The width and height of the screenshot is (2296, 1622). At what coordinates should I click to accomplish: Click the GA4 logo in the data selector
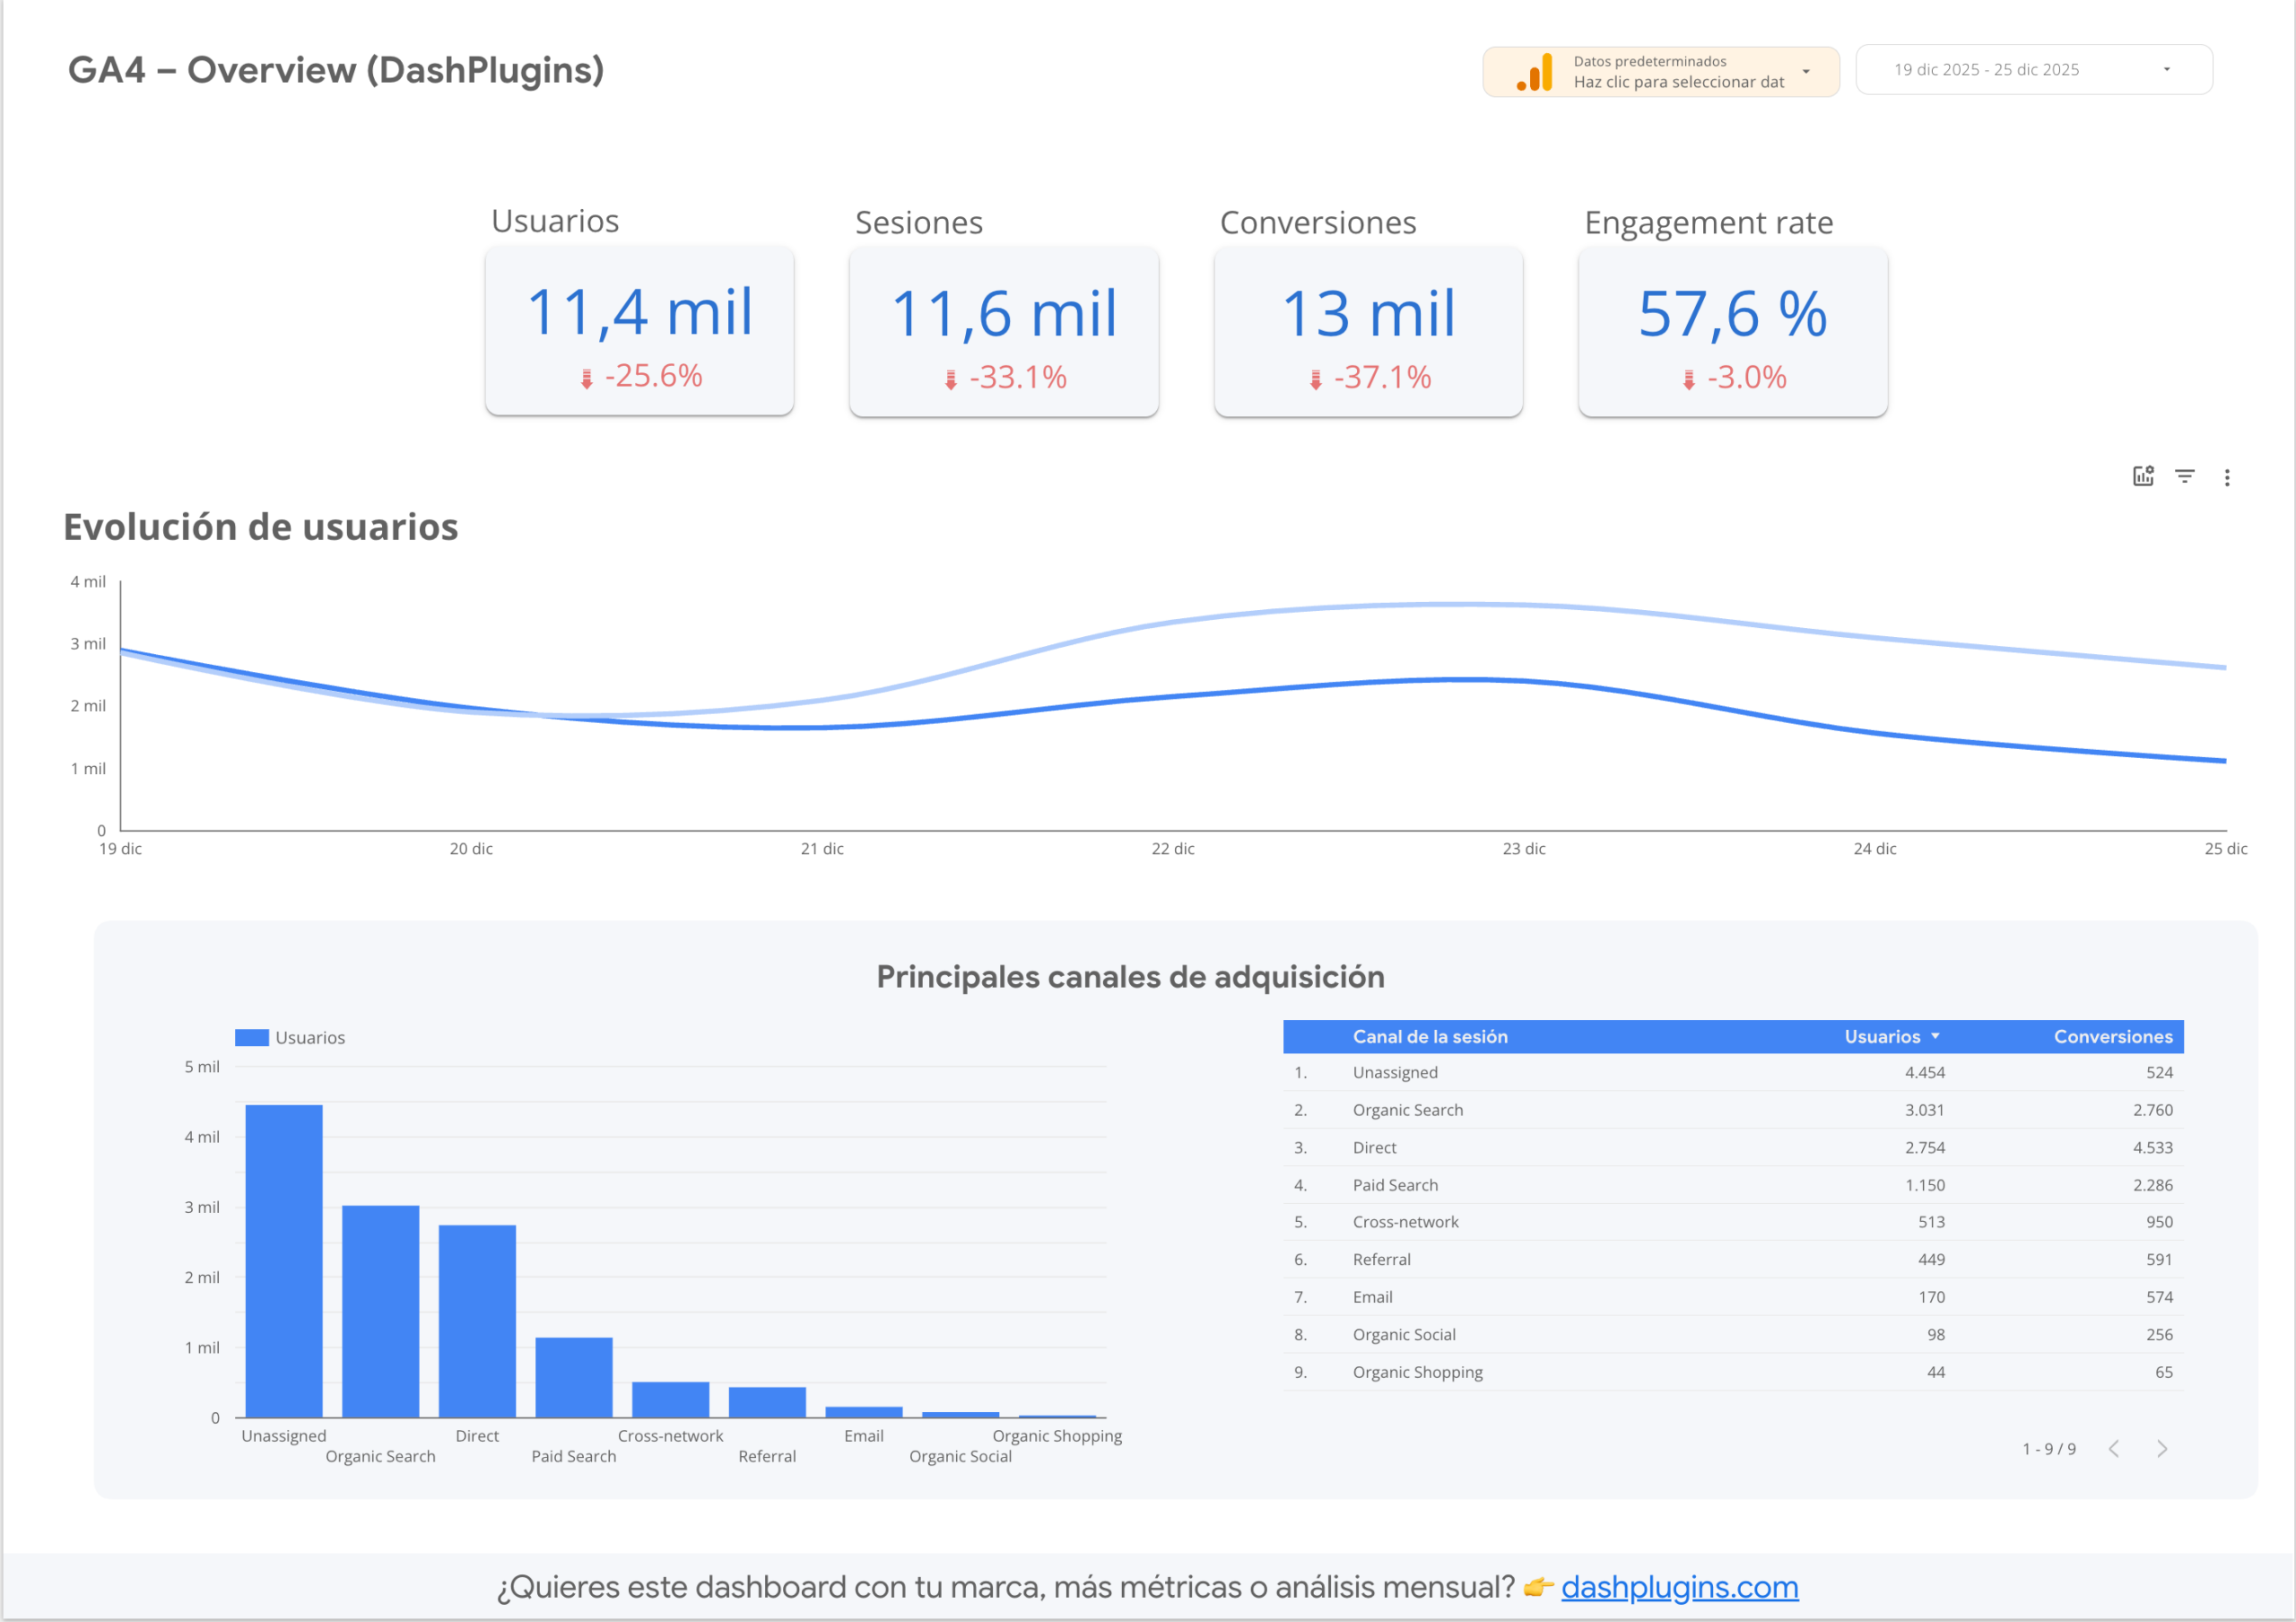click(x=1532, y=71)
